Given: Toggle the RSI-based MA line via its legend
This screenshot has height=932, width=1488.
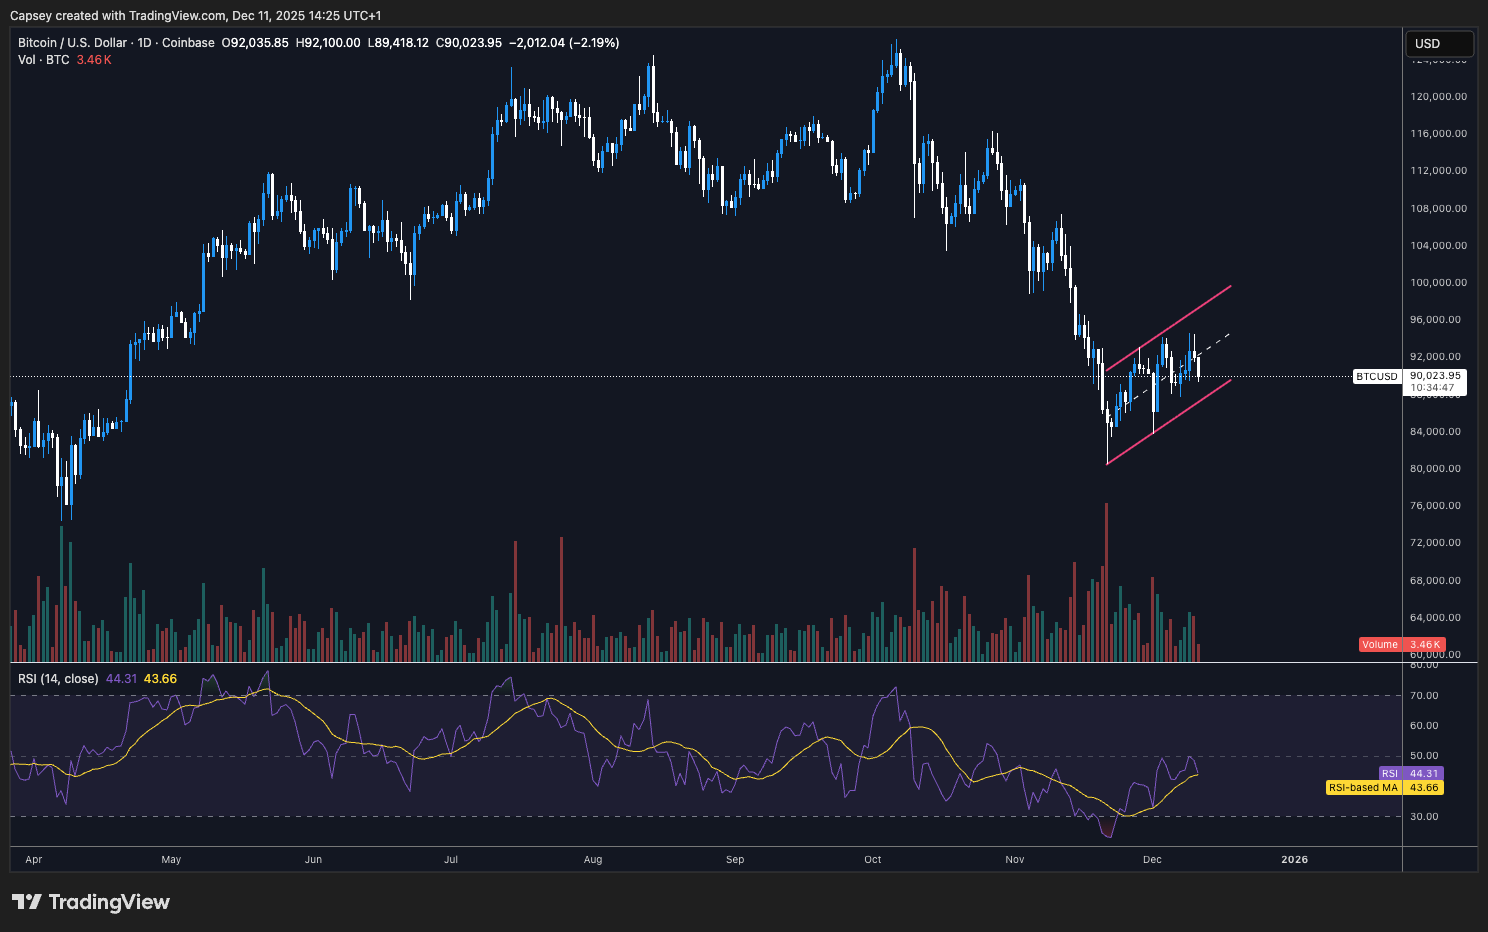Looking at the screenshot, I should click(162, 678).
